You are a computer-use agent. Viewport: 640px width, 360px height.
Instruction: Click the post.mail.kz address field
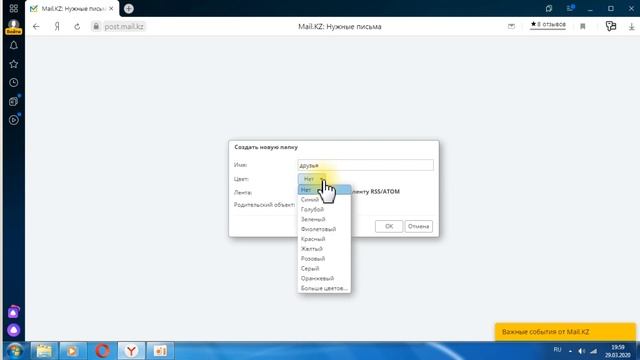coord(124,27)
